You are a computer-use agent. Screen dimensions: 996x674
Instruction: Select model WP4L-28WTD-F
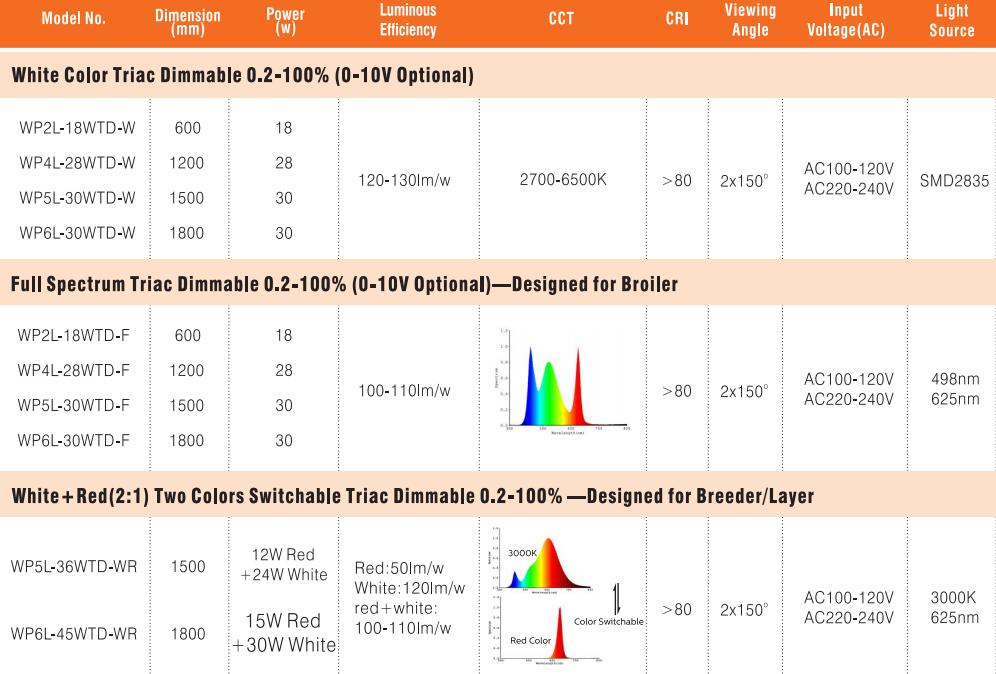click(x=74, y=370)
